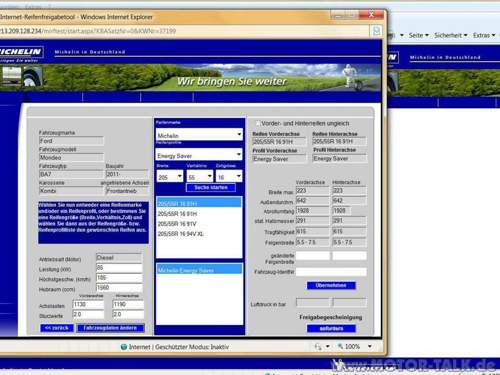Click the 'Fahrzeugdaten ändern' button
The height and width of the screenshot is (375, 500).
(x=110, y=328)
